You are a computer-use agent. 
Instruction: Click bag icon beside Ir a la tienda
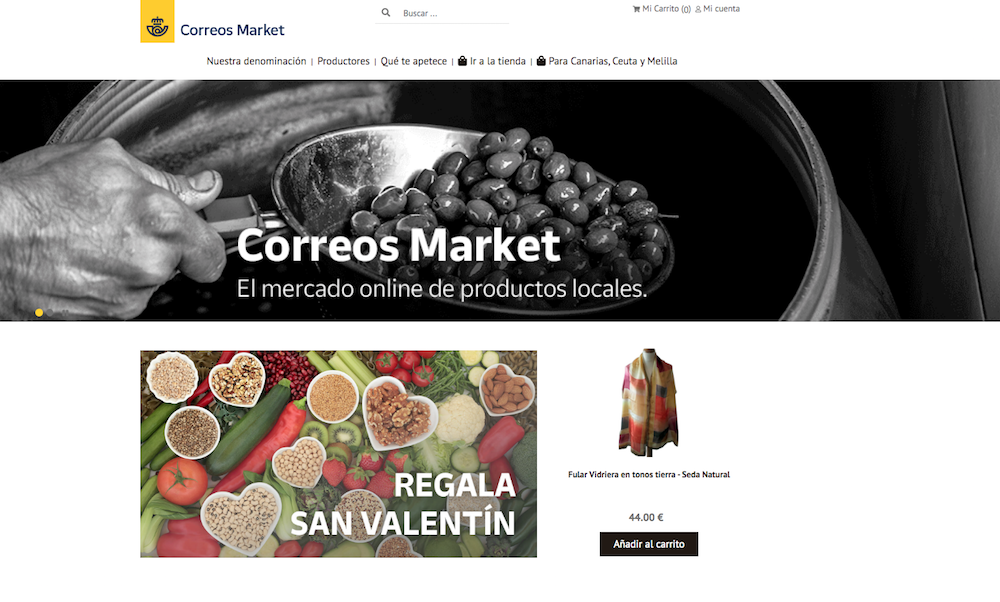tap(462, 61)
